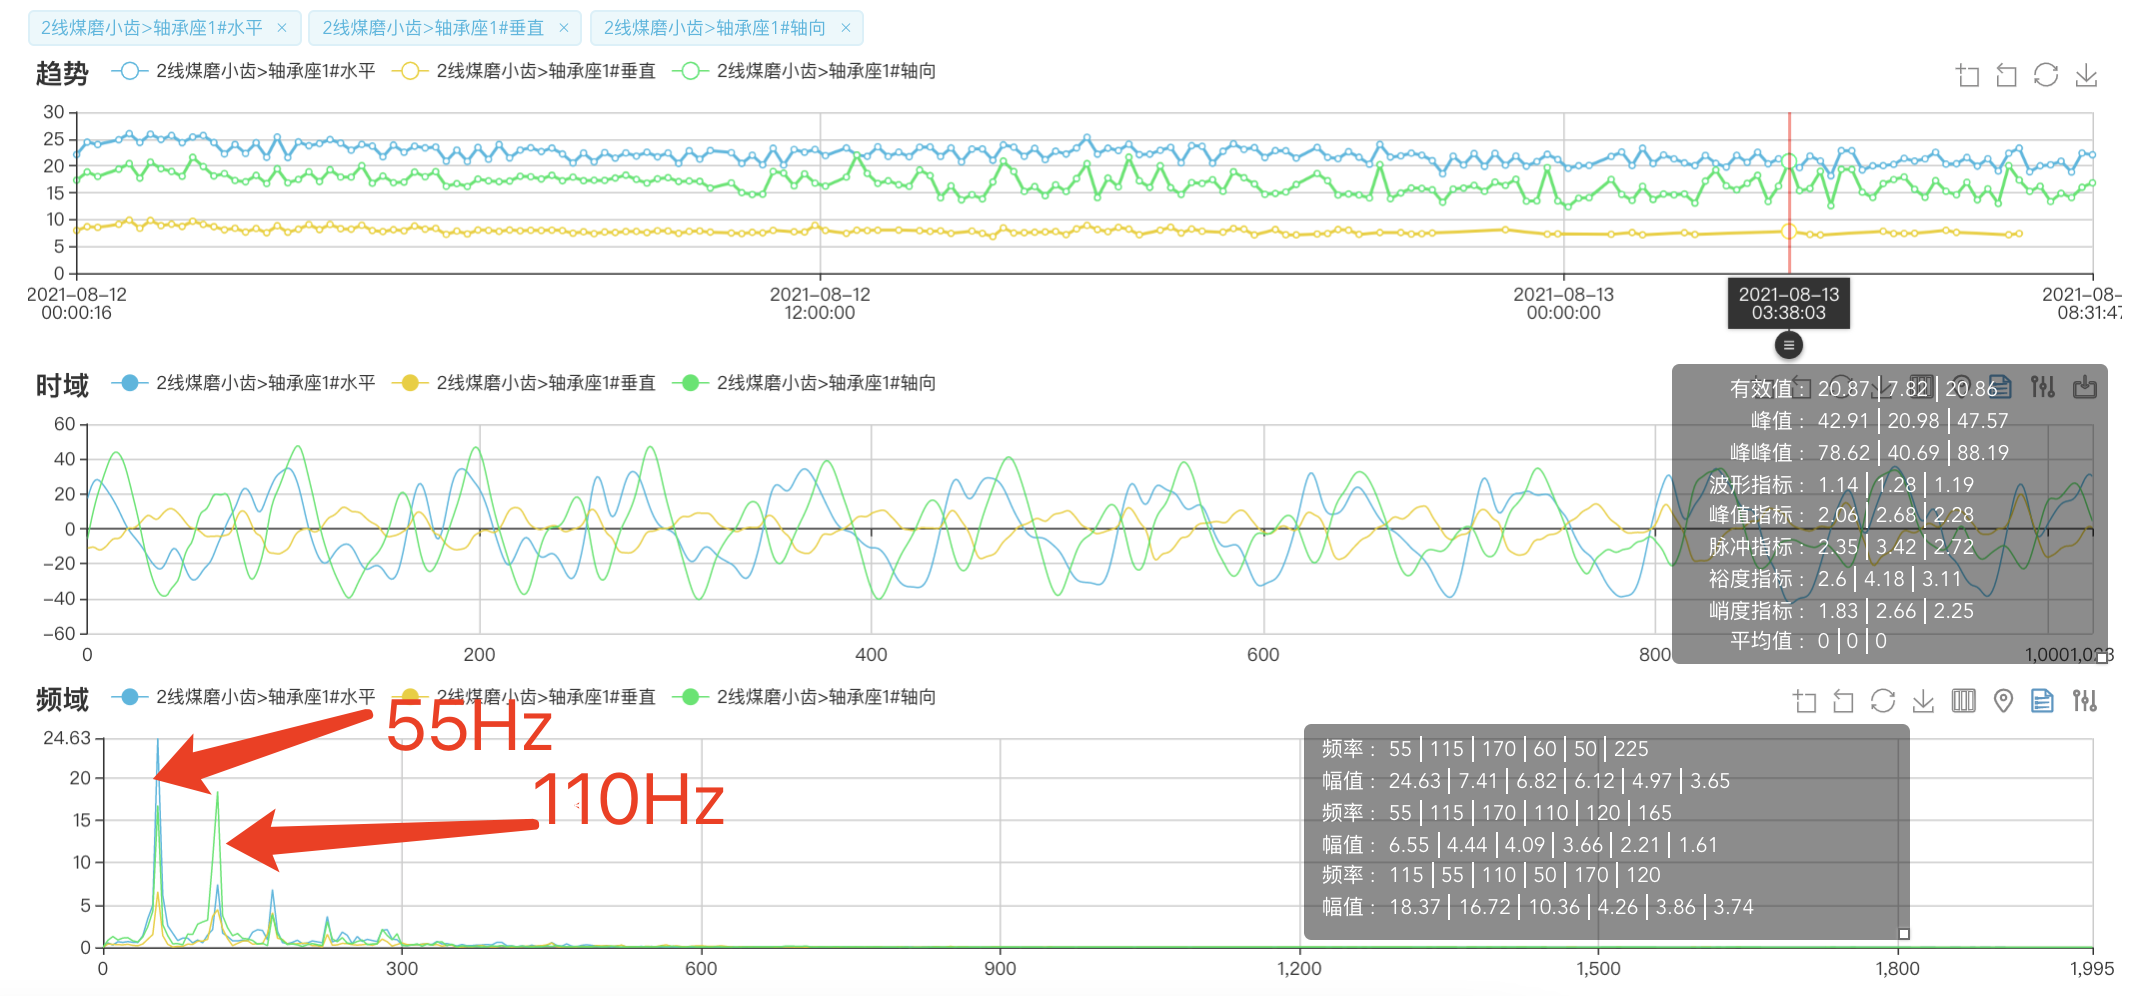This screenshot has height=996, width=2134.
Task: Toggle the 轴向 series in frequency domain legend
Action: point(805,697)
